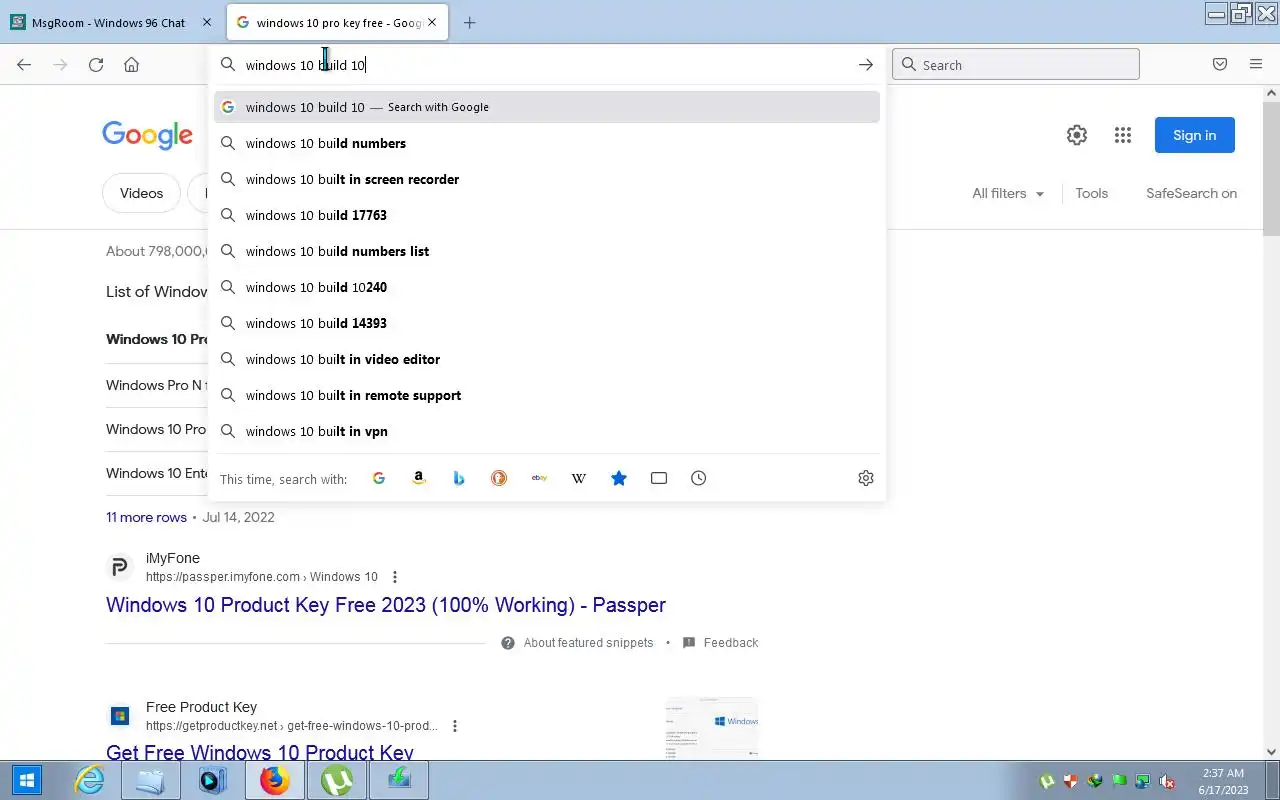Open Google search Tools
The image size is (1280, 800).
point(1092,193)
